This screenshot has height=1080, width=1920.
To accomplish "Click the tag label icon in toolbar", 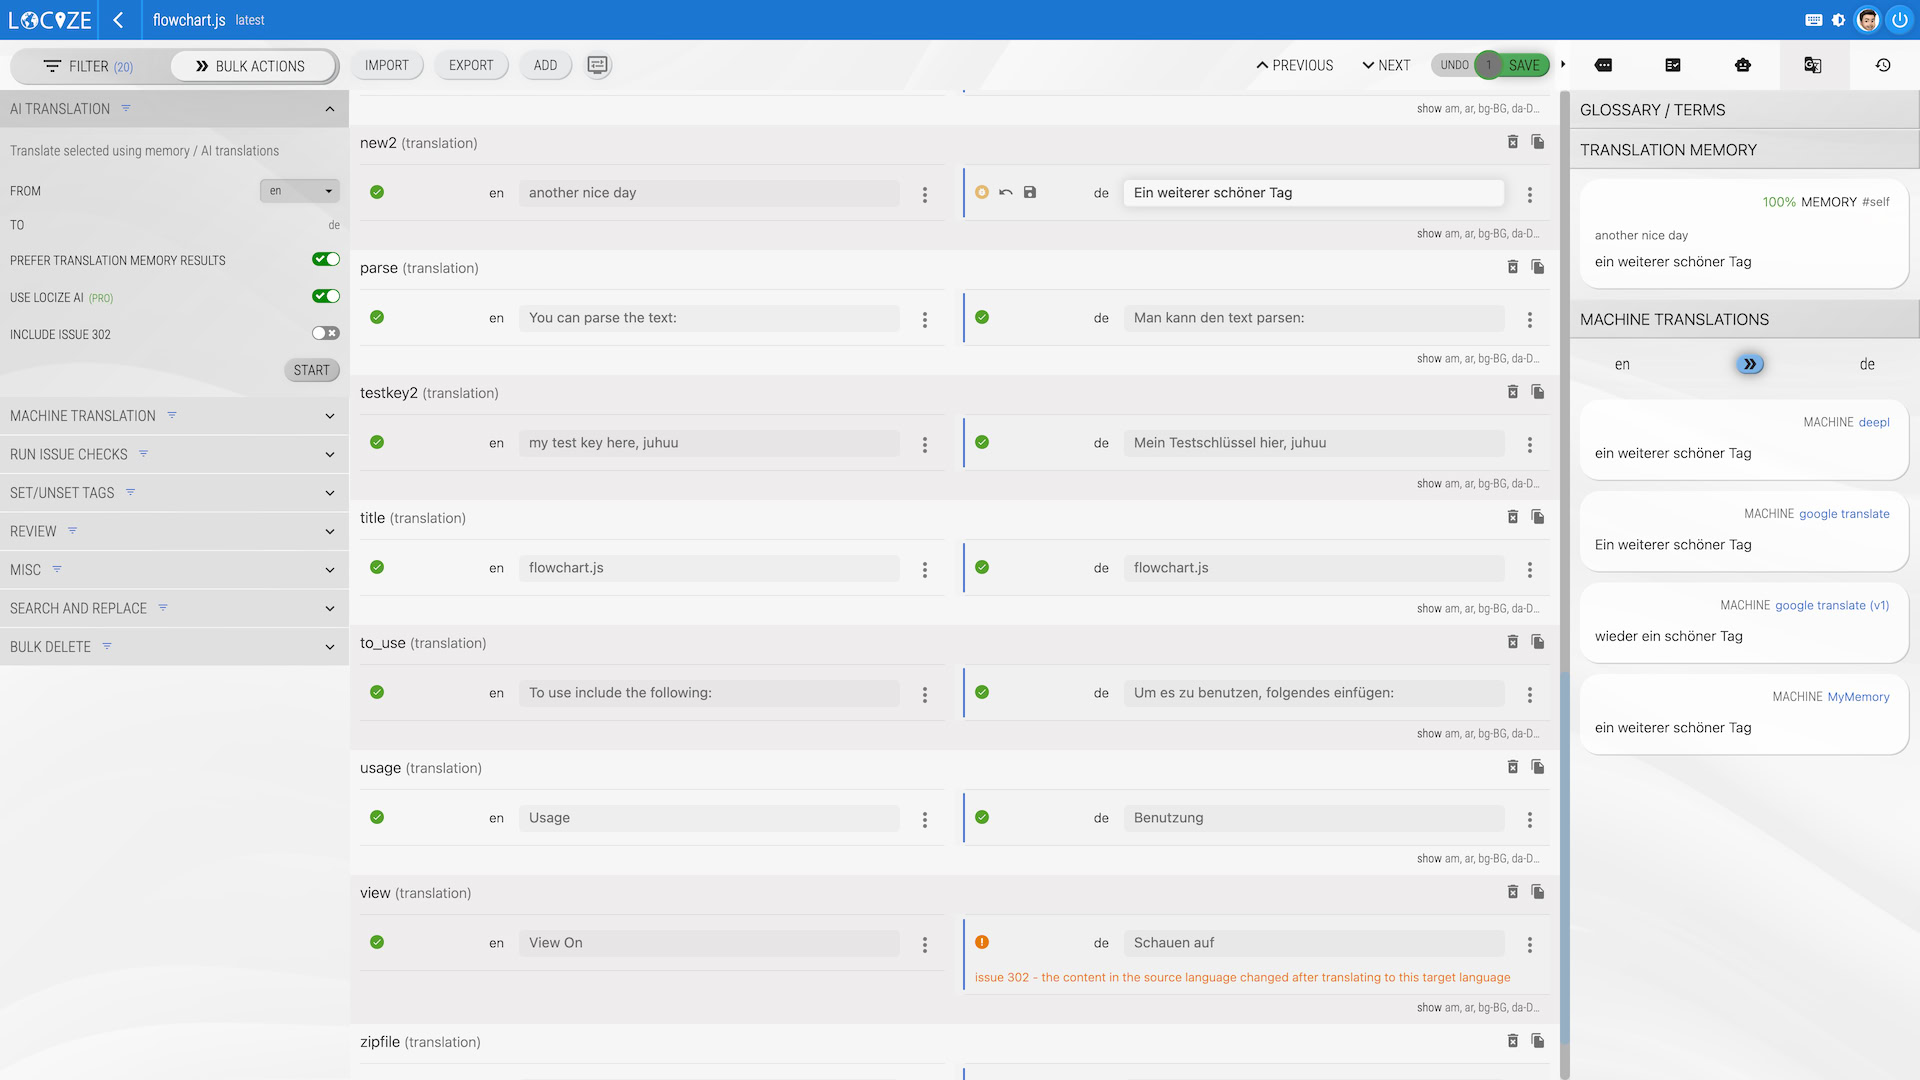I will tap(1603, 65).
